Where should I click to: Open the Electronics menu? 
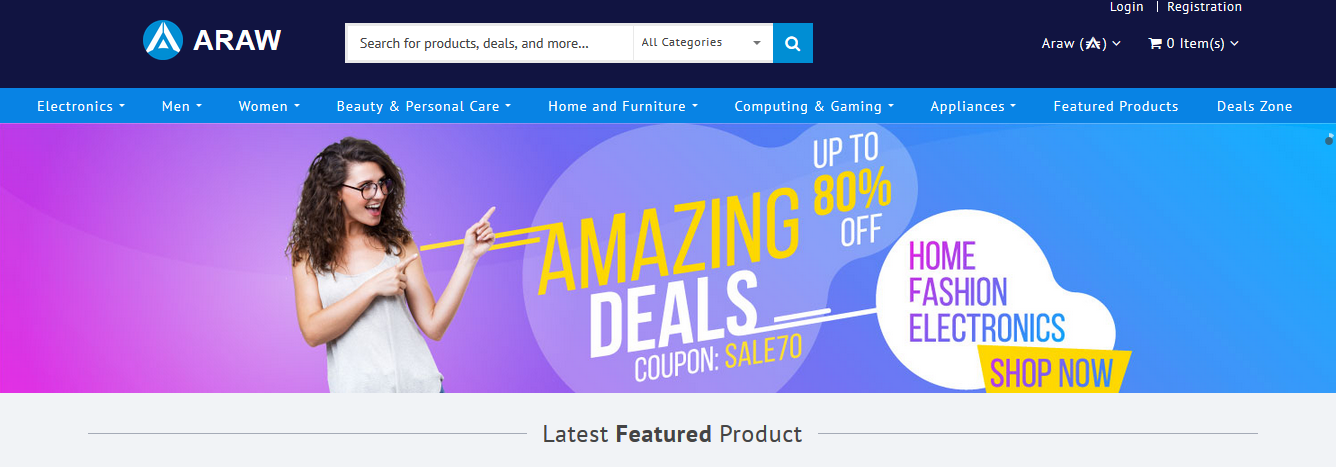pos(81,106)
